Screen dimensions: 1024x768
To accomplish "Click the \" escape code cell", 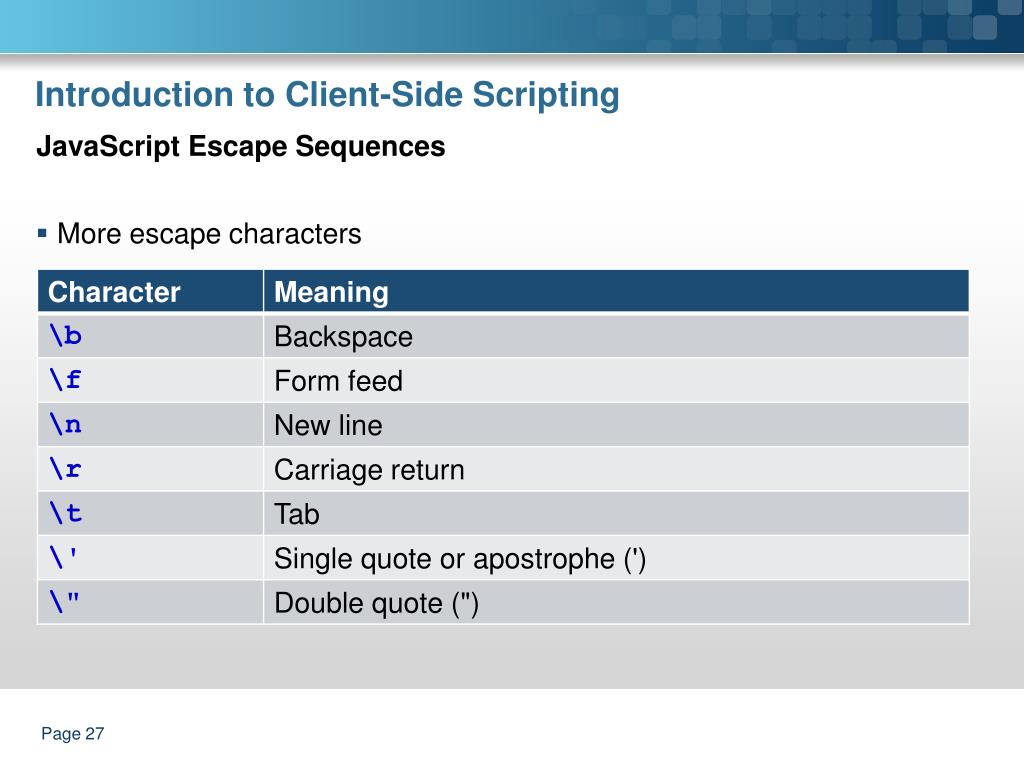I will tap(150, 603).
